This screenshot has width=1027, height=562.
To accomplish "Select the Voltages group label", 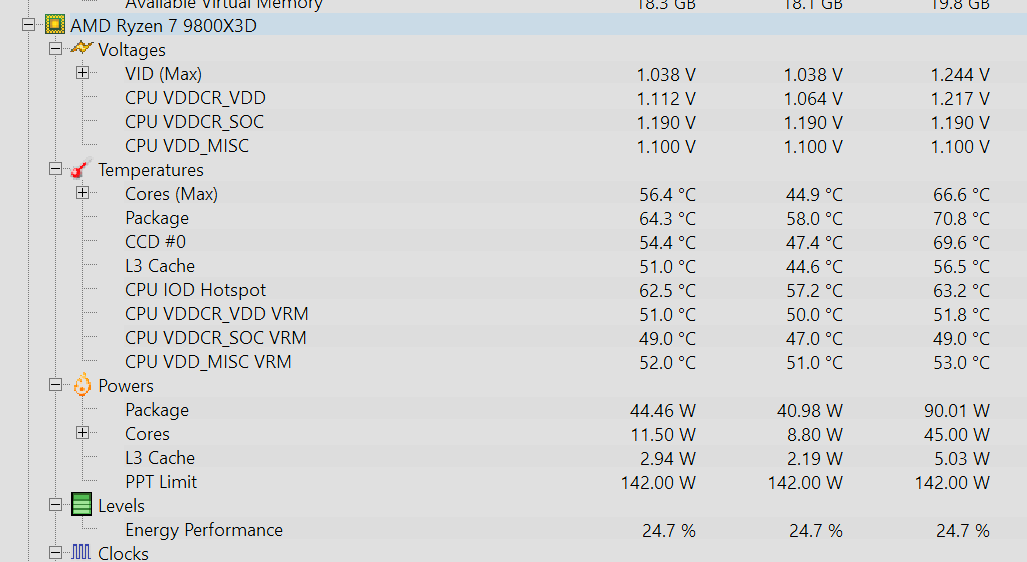I will (132, 50).
